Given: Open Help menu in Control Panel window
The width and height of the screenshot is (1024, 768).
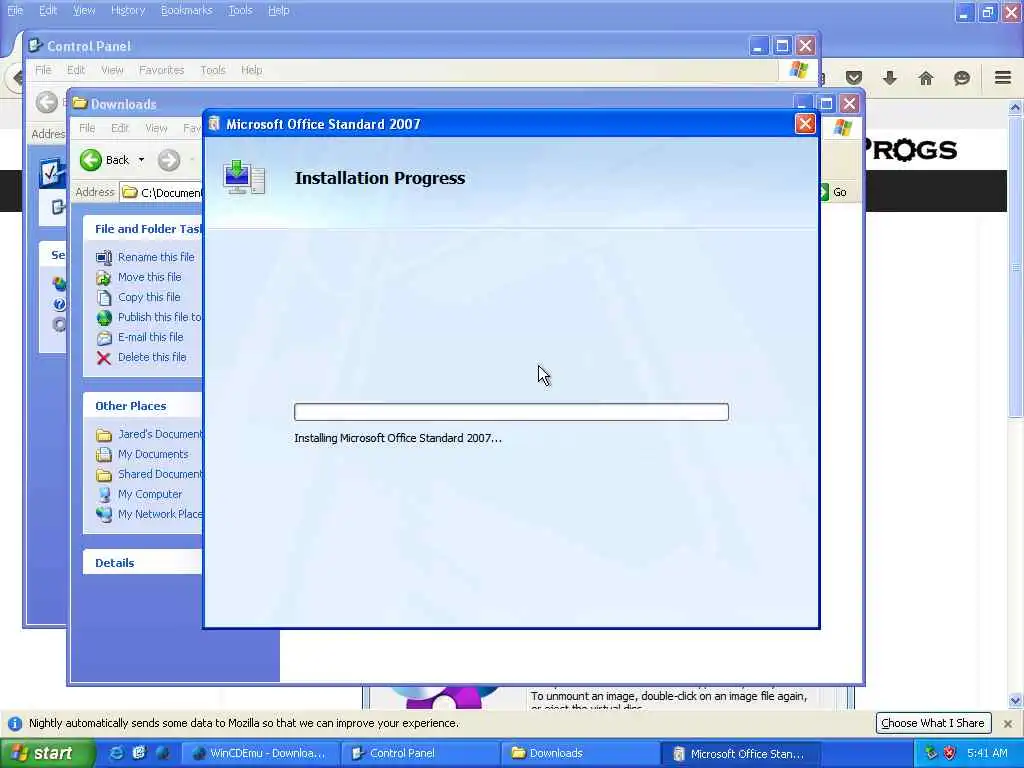Looking at the screenshot, I should click(251, 70).
